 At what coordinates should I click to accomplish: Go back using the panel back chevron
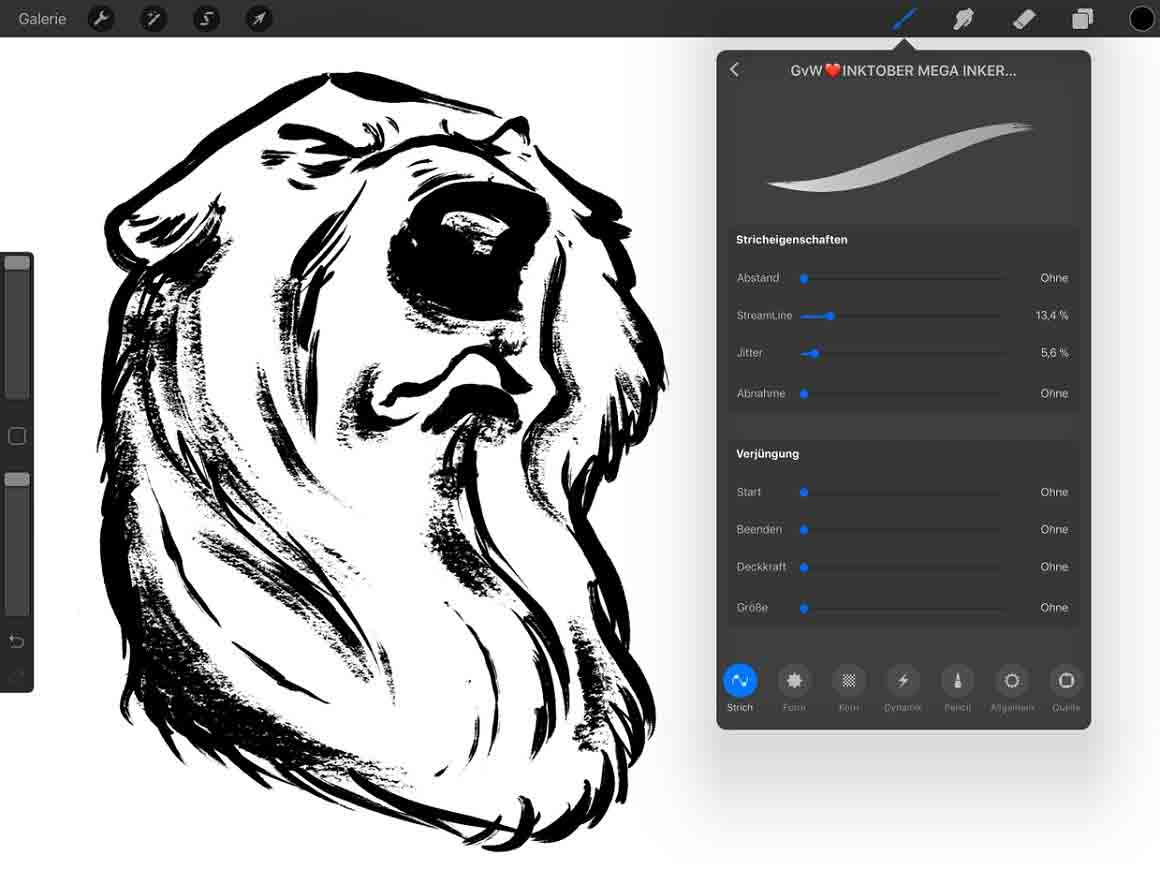click(735, 70)
